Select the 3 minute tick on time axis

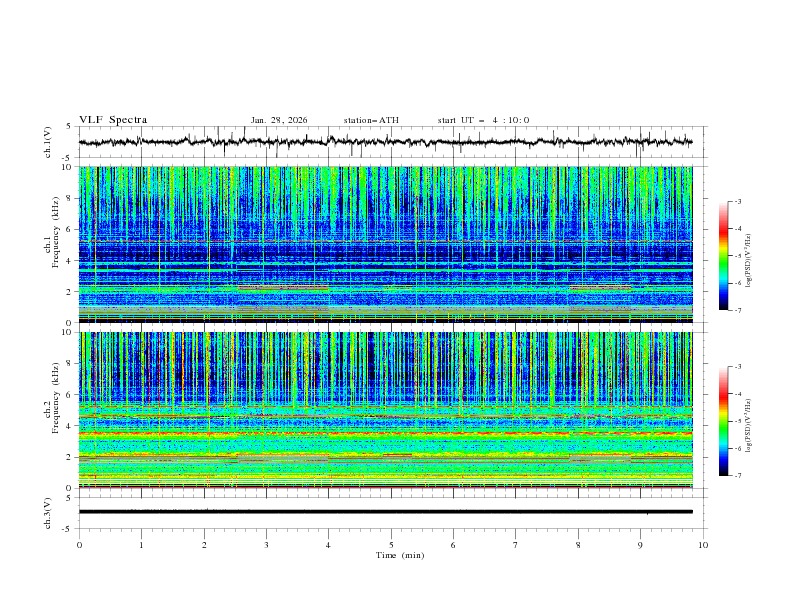coord(266,544)
